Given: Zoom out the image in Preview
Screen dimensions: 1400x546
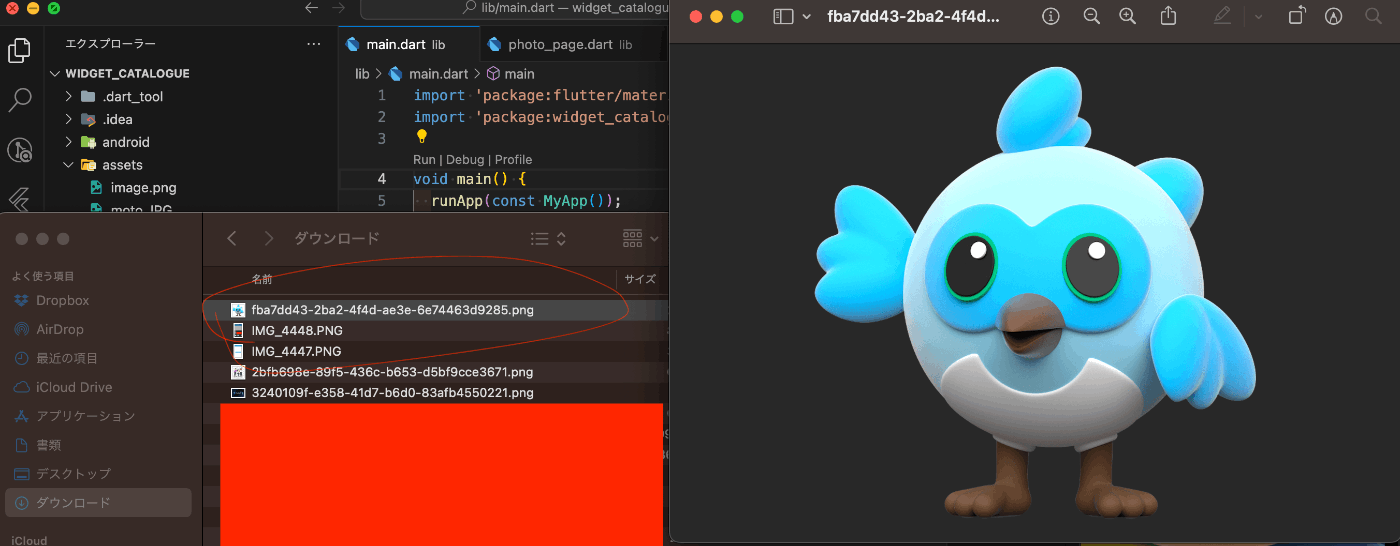Looking at the screenshot, I should point(1091,16).
